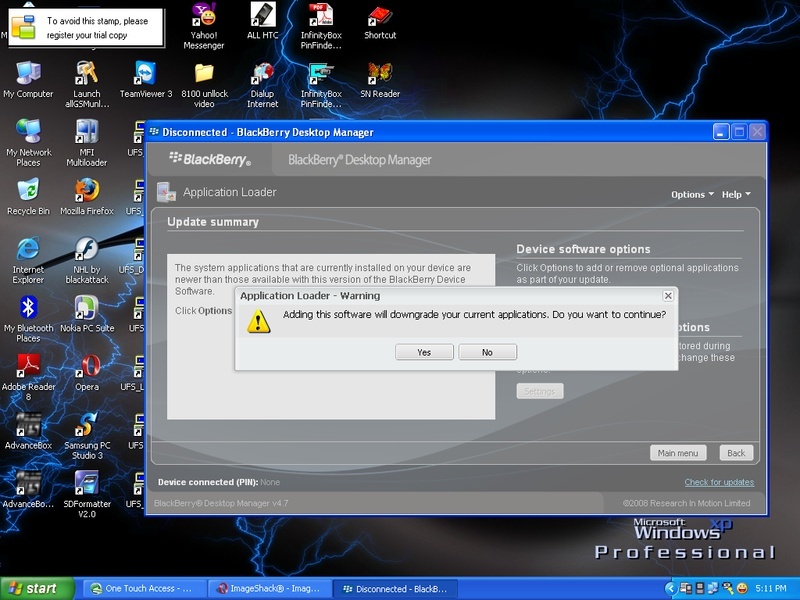Viewport: 800px width, 600px height.
Task: Open the red Shortcut icon
Action: pos(380,21)
